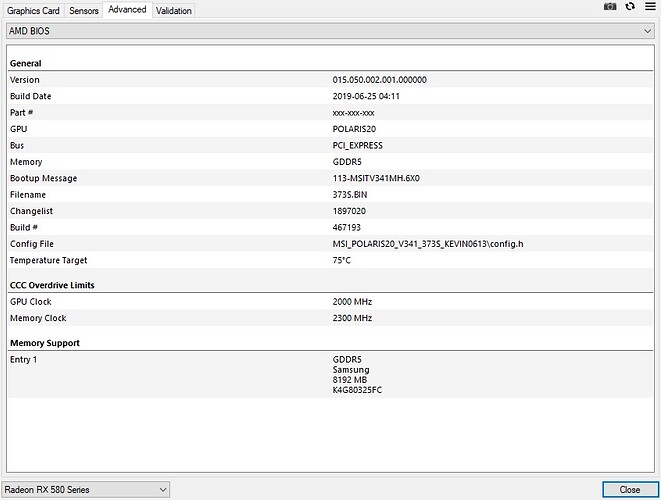The width and height of the screenshot is (661, 500).
Task: Select the Memory Clock value 2300 MHz
Action: tap(352, 318)
